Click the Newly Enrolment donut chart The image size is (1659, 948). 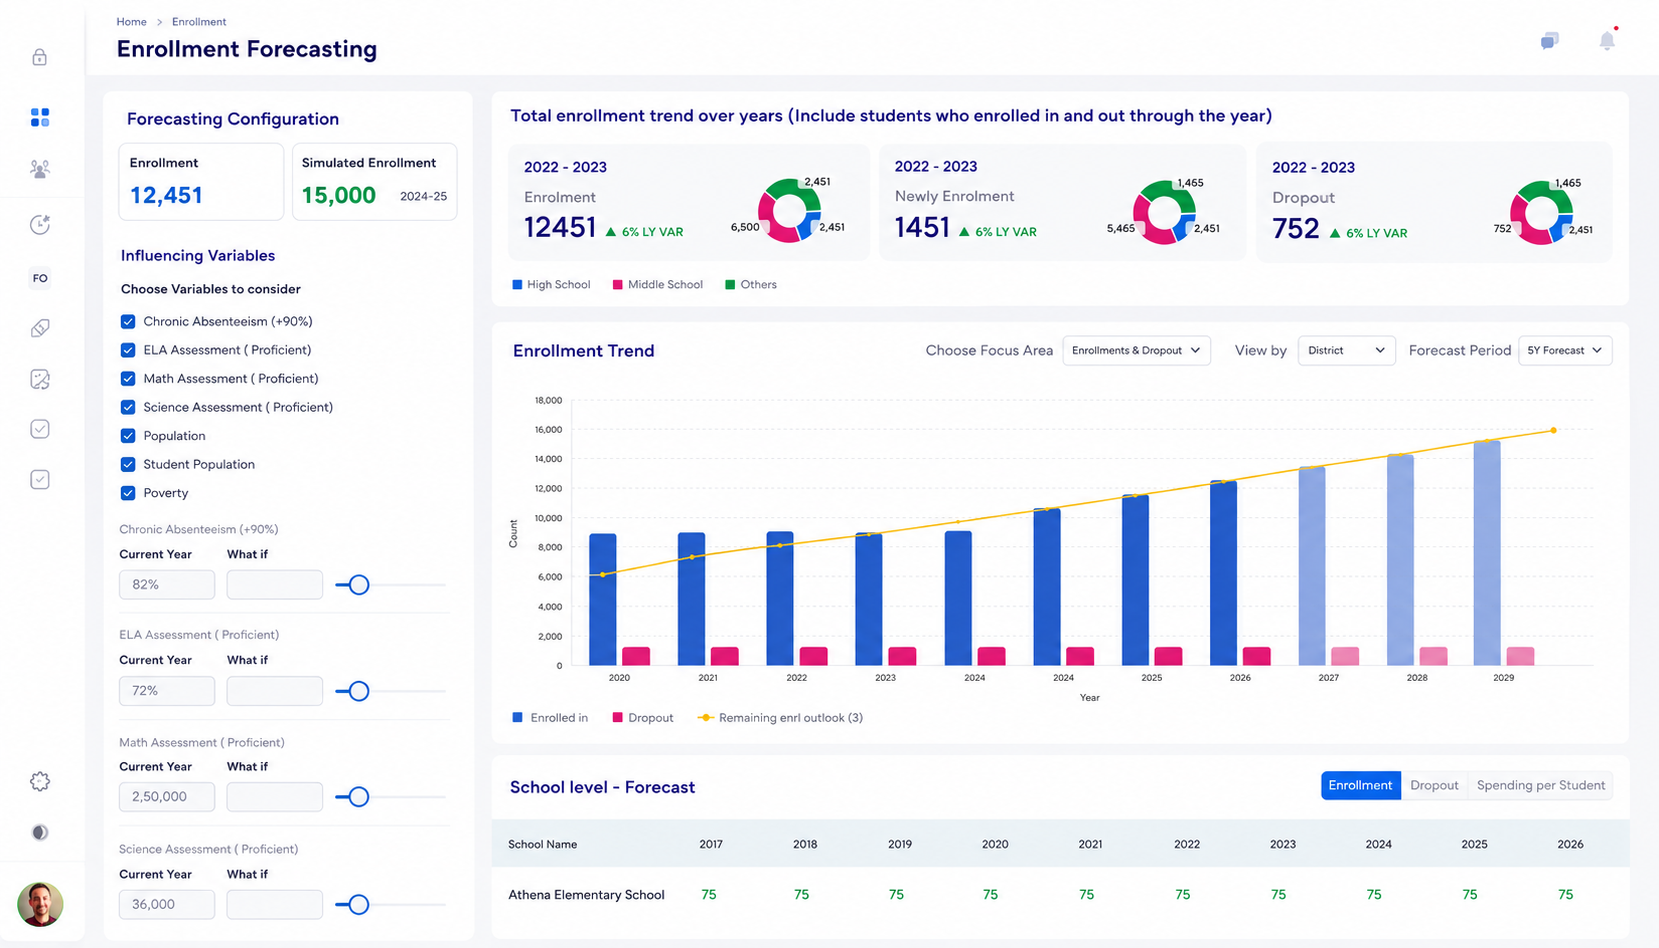click(x=1164, y=212)
